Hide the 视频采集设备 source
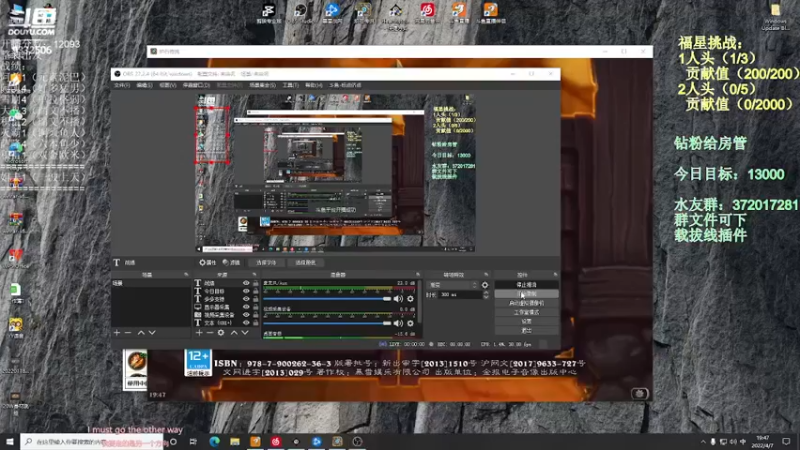Screen dimensions: 800x450 (x=246, y=315)
